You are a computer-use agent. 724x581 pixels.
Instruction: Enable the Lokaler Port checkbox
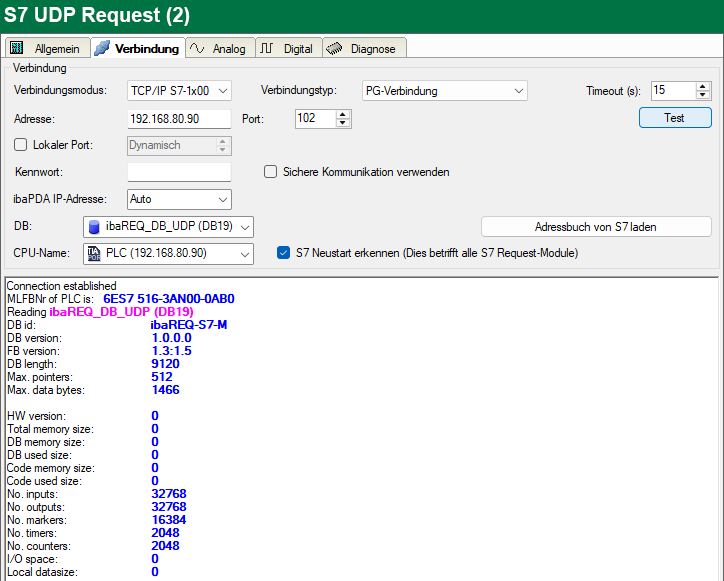pyautogui.click(x=21, y=145)
